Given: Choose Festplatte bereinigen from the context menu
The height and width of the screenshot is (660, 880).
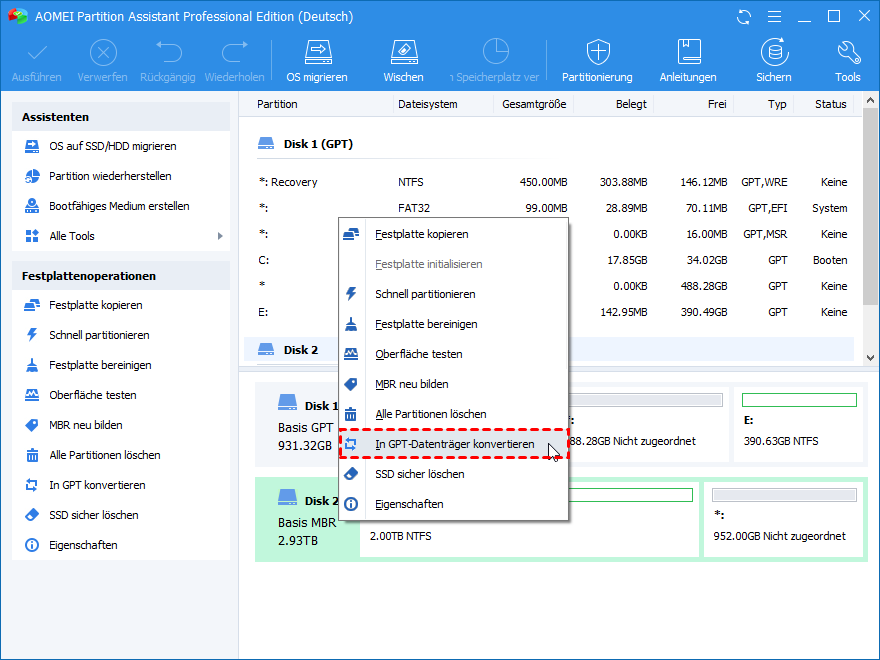Looking at the screenshot, I should pos(453,324).
